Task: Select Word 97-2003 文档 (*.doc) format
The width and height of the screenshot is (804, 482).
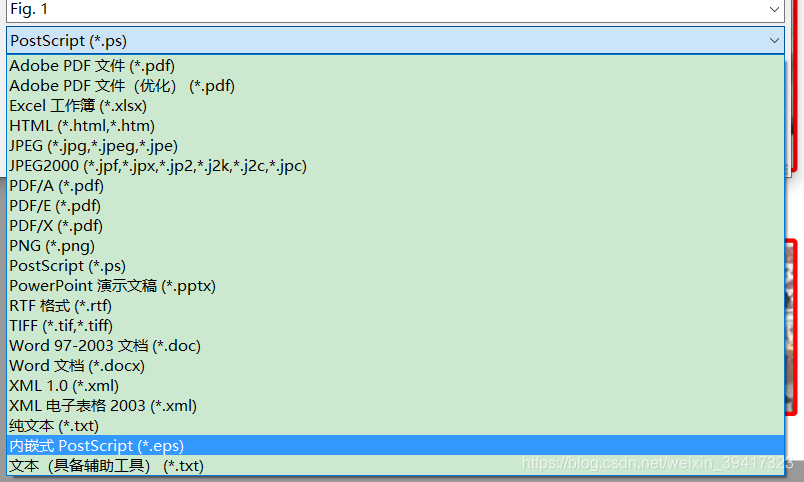Action: 395,346
